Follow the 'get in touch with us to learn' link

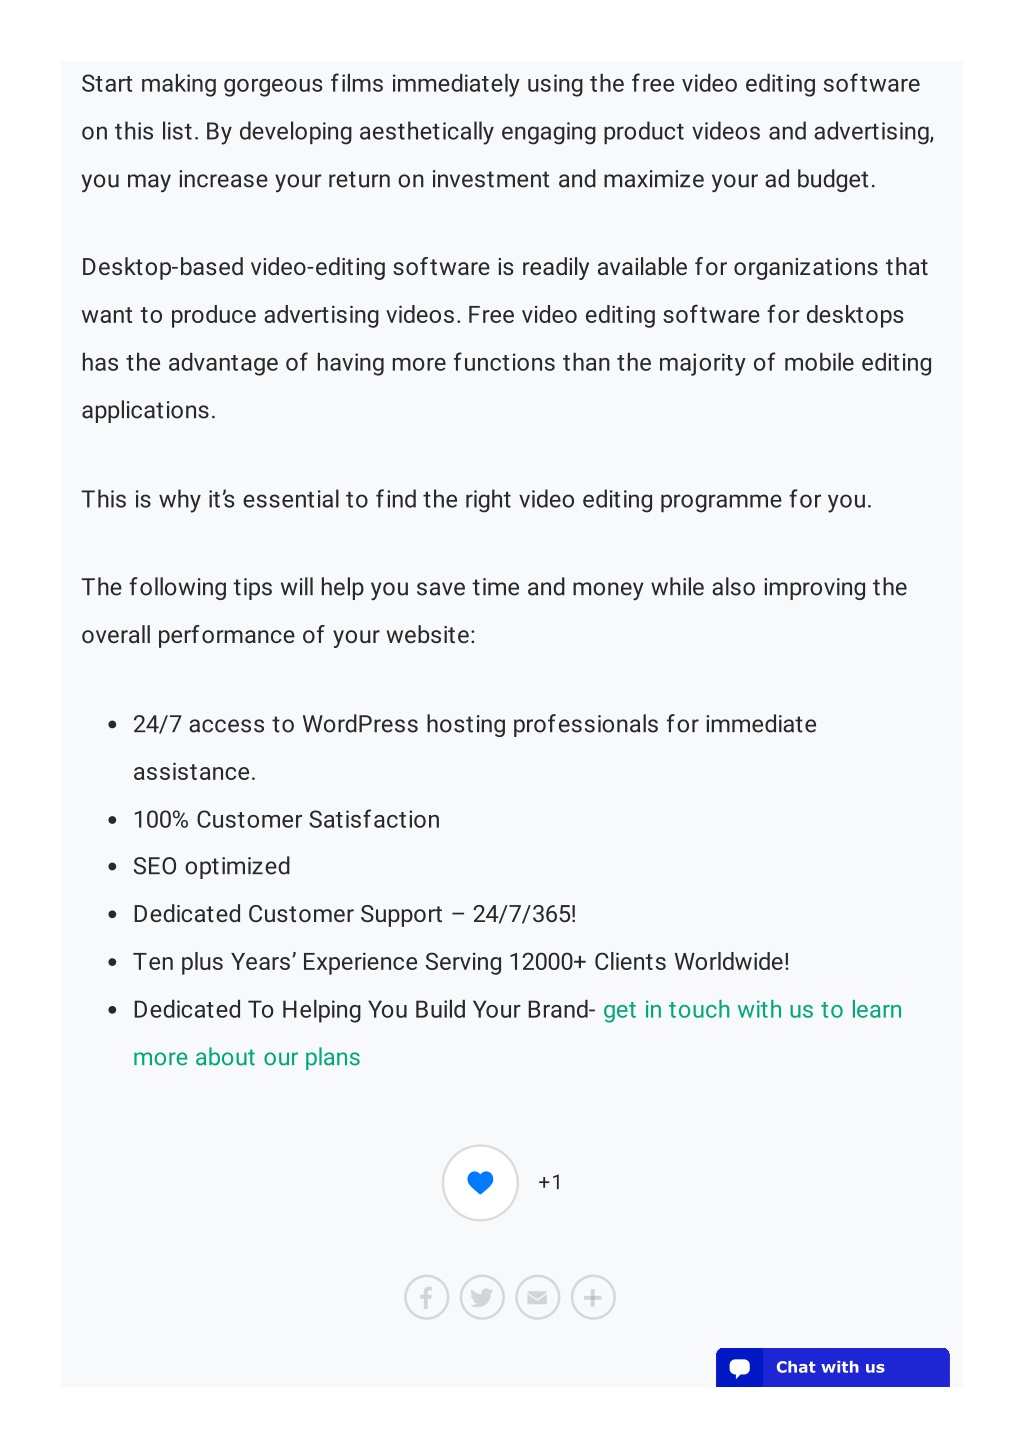(x=752, y=1010)
